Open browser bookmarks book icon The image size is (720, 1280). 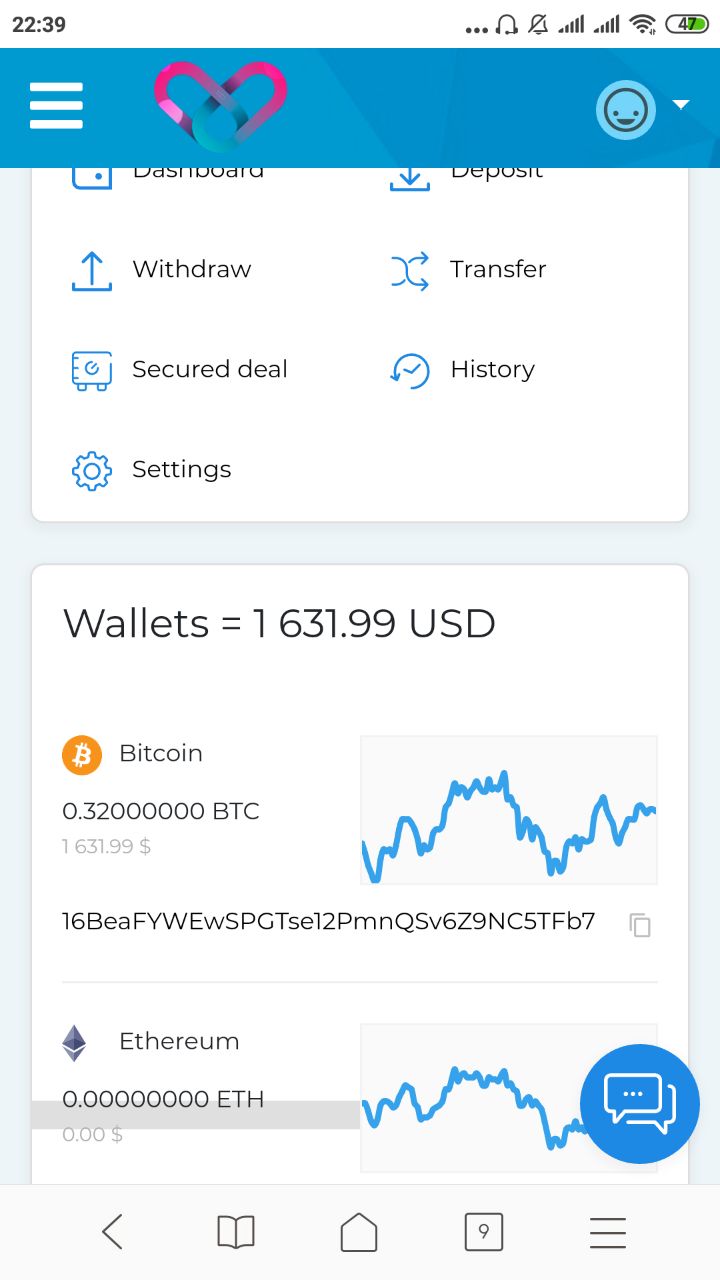tap(236, 1232)
